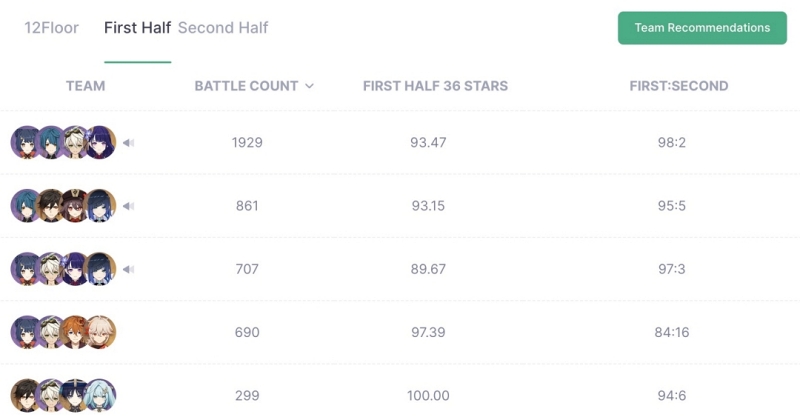The image size is (800, 420).
Task: Click the hat-wearing third avatar in the 861 team
Action: [75, 206]
